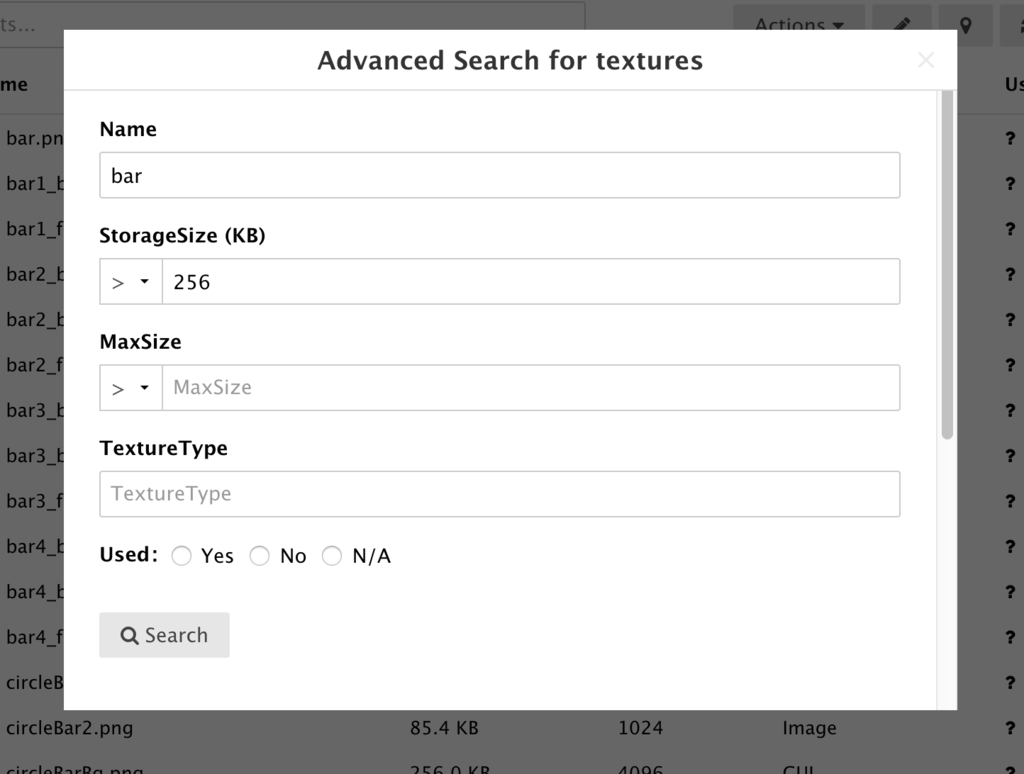Open the StorageSize comparison operator dropdown
Viewport: 1024px width, 774px height.
[131, 282]
